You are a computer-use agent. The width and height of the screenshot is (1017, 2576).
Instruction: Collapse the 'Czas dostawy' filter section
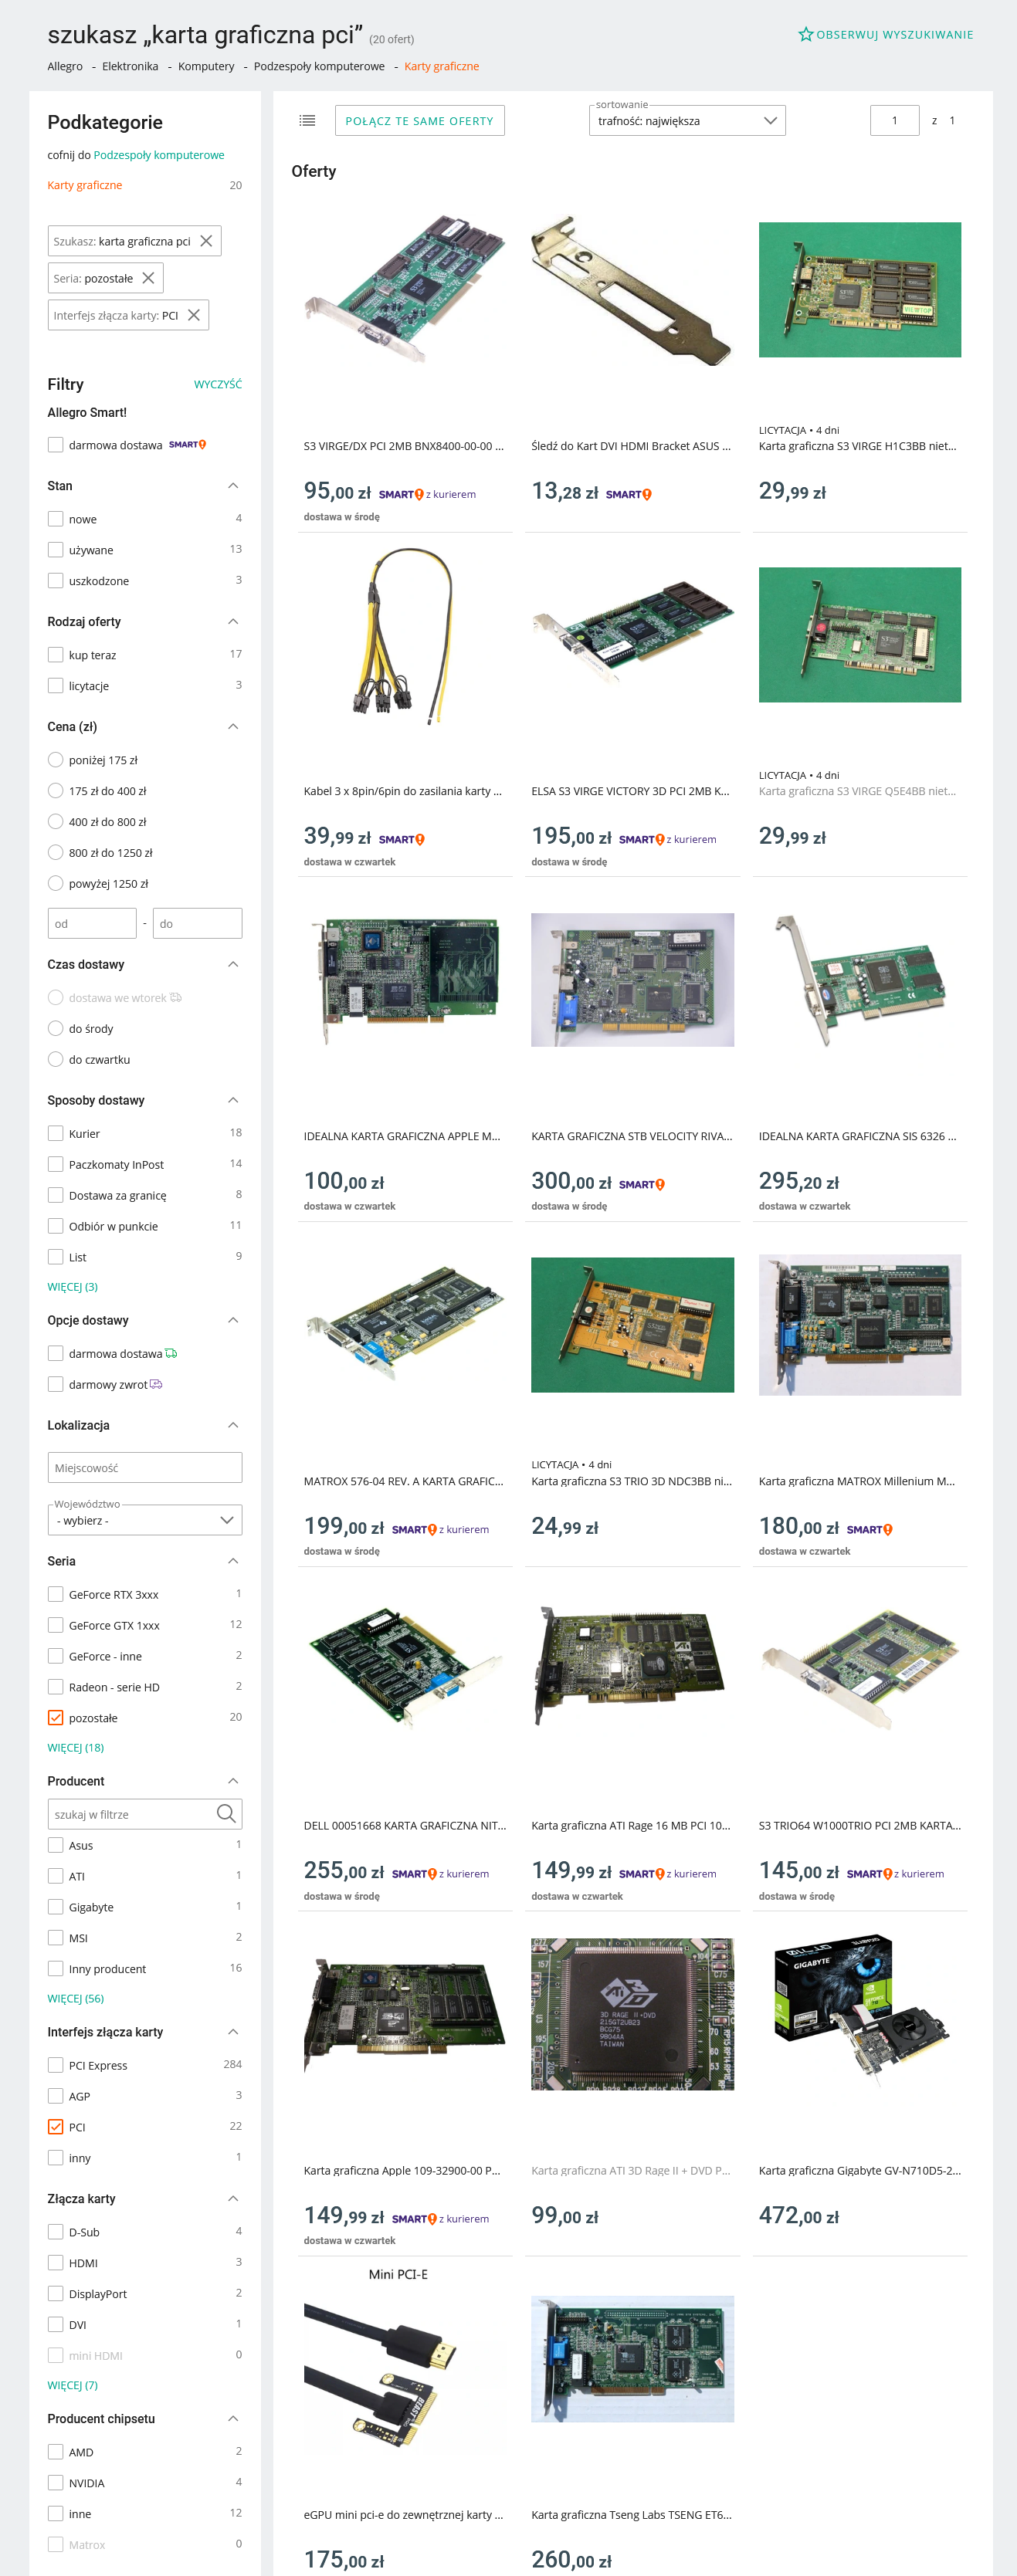tap(233, 965)
